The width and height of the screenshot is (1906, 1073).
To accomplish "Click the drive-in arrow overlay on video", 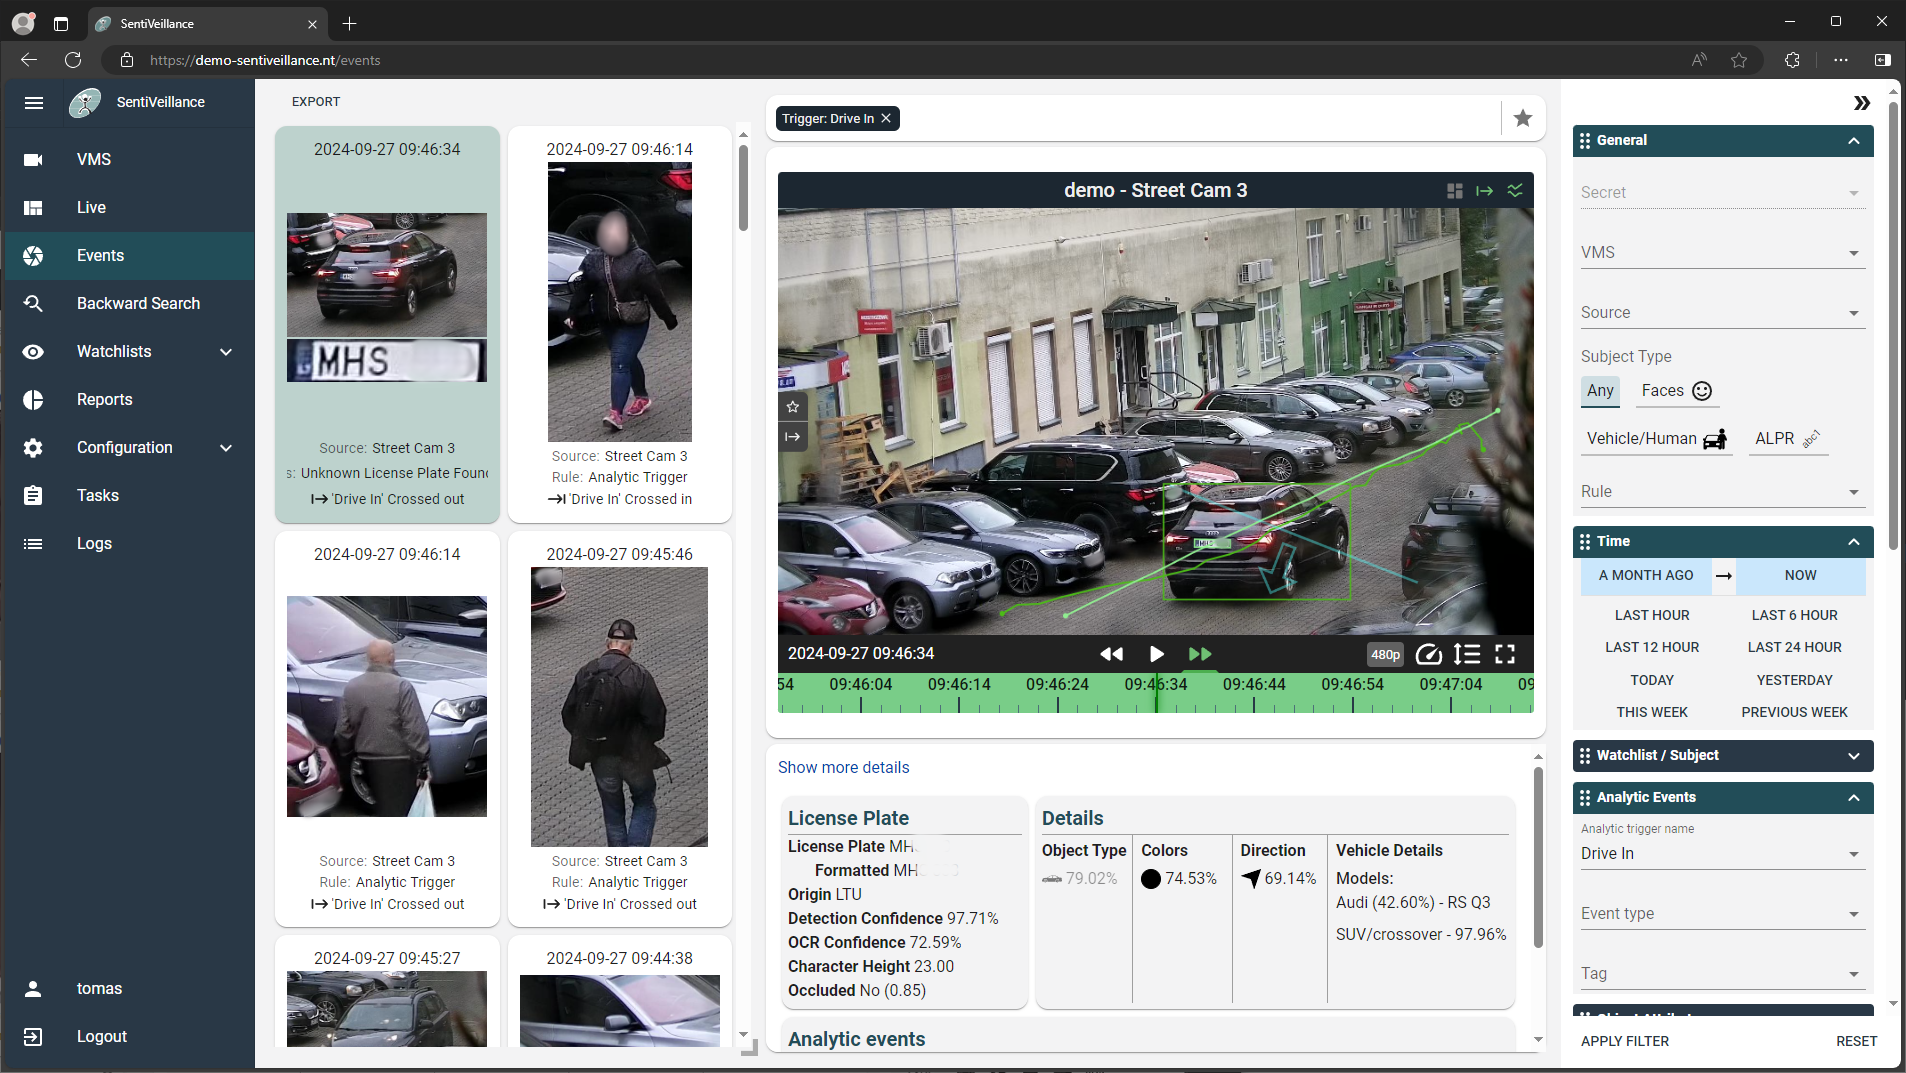I will [x=793, y=436].
